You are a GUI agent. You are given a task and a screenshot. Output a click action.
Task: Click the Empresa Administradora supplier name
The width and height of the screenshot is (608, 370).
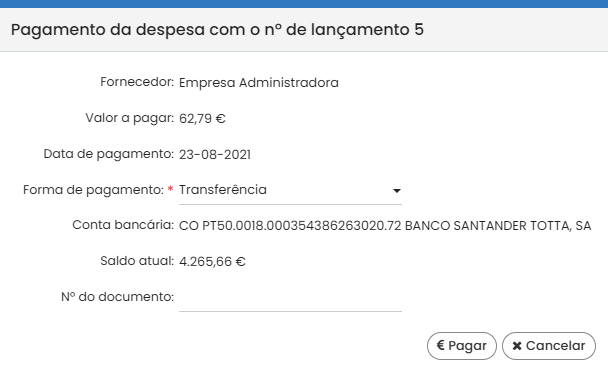click(x=259, y=83)
